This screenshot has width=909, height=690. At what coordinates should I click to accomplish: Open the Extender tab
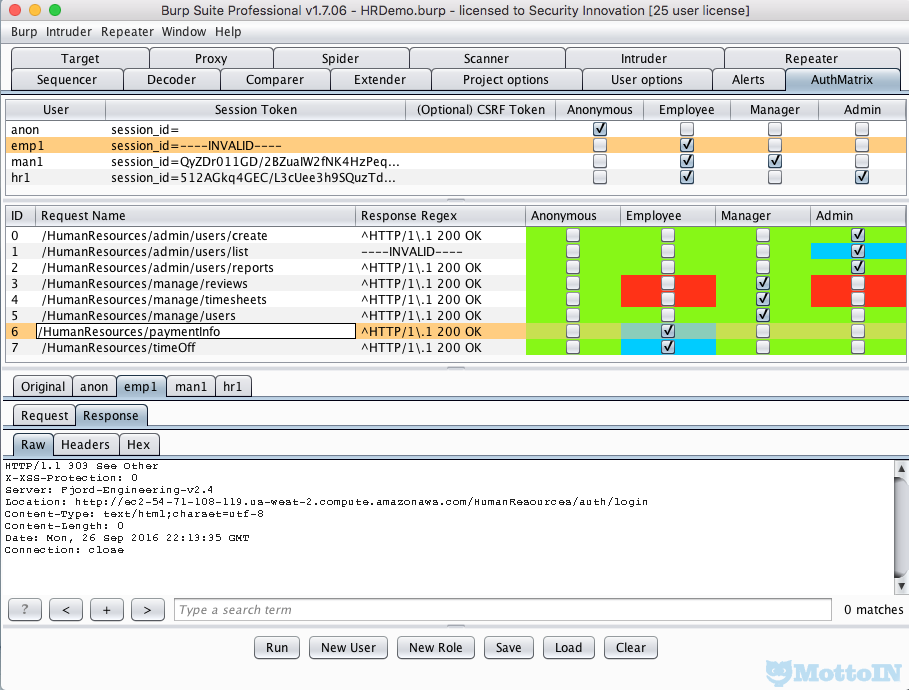[x=380, y=79]
